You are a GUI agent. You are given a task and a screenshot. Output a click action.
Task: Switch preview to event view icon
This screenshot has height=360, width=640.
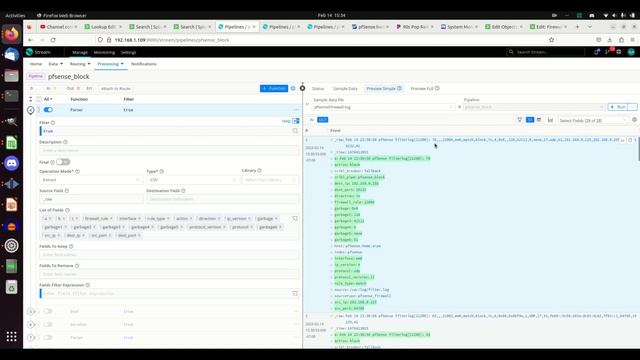pos(530,120)
